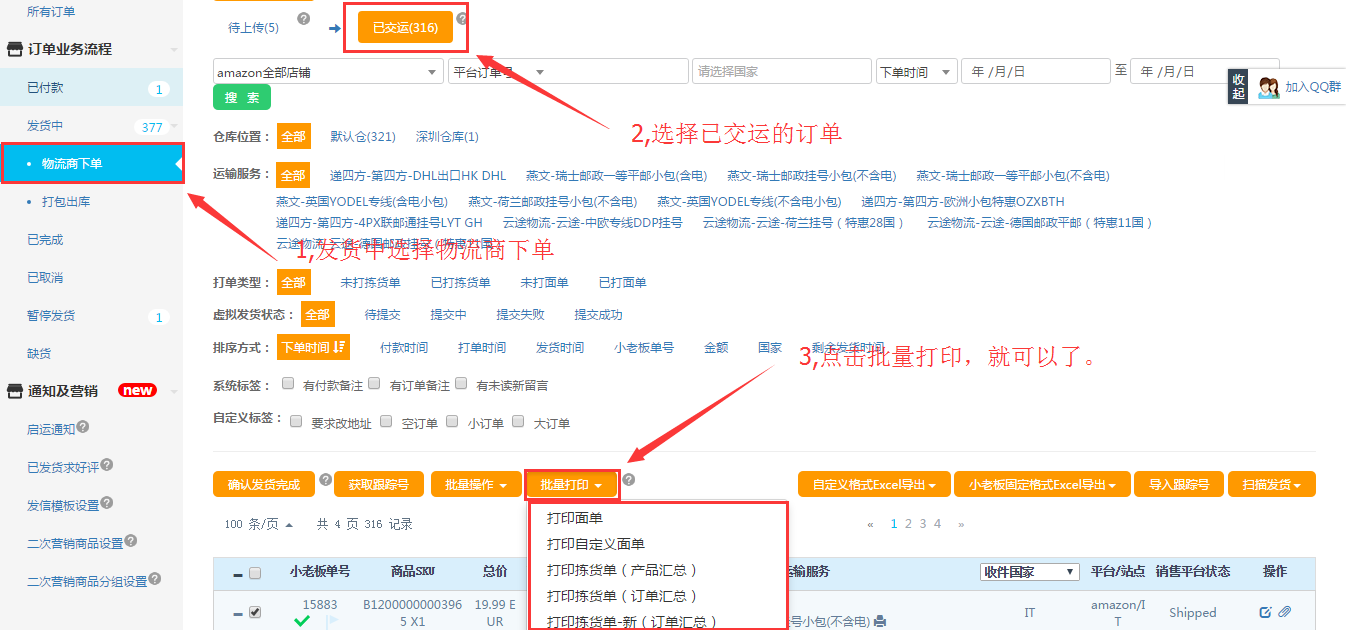Viewport: 1346px width, 630px height.
Task: Enable the 空订单 custom tag checkbox
Action: 381,421
